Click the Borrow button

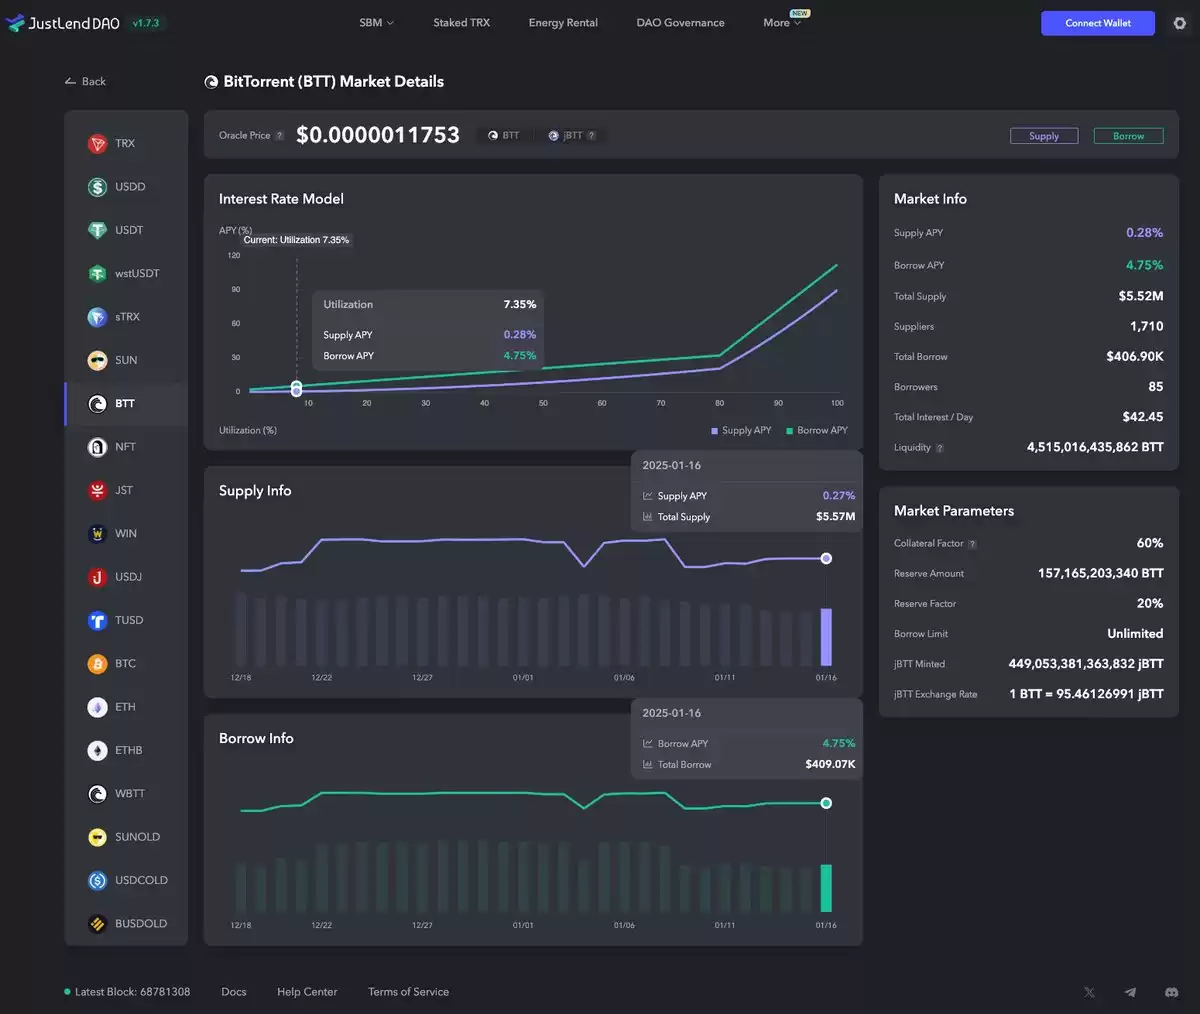coord(1129,136)
